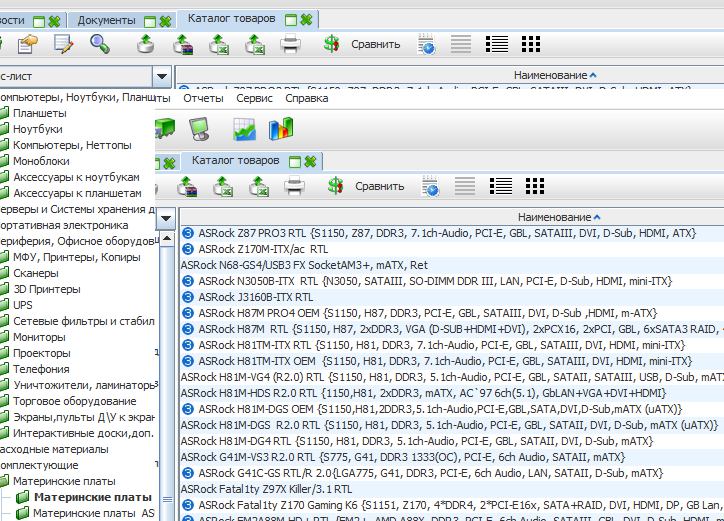
Task: Switch to grid tiles view in lower toolbar
Action: click(x=535, y=186)
